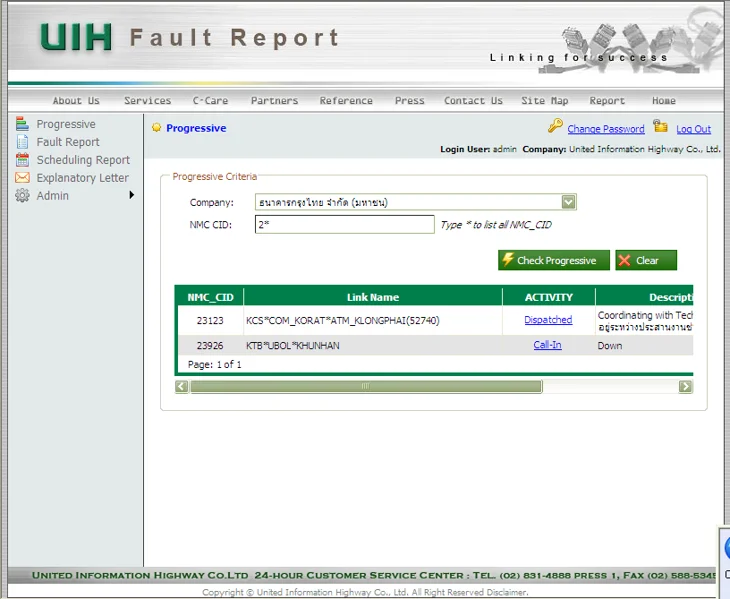Screen dimensions: 730x599
Task: Click the key icon beside Change Password
Action: click(x=555, y=126)
